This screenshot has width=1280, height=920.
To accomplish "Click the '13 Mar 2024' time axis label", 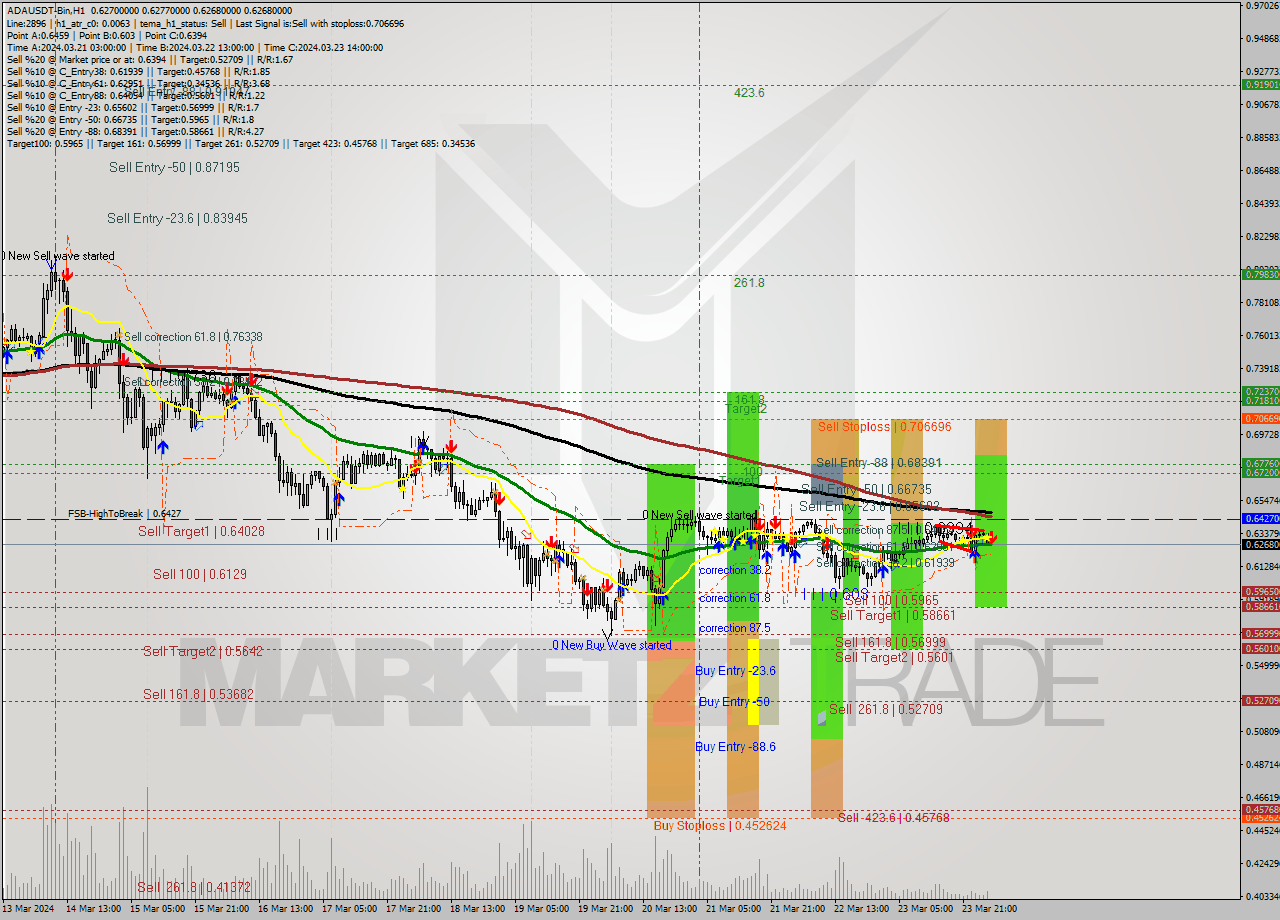I will click(28, 908).
